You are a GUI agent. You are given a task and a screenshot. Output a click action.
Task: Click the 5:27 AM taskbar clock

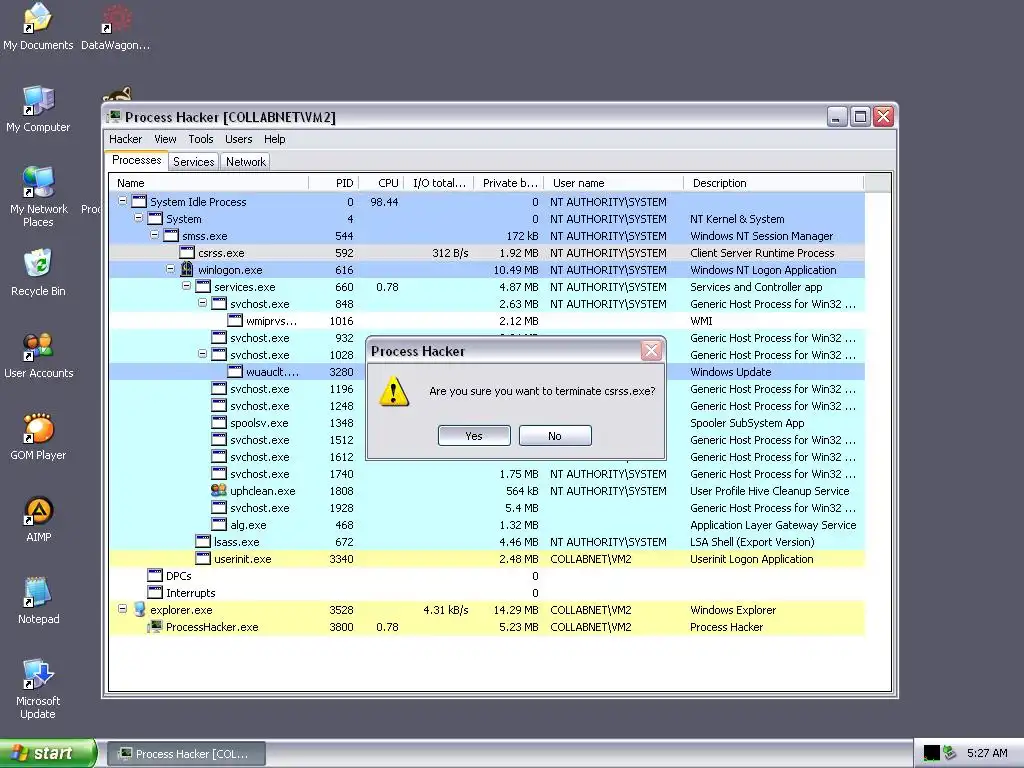987,753
